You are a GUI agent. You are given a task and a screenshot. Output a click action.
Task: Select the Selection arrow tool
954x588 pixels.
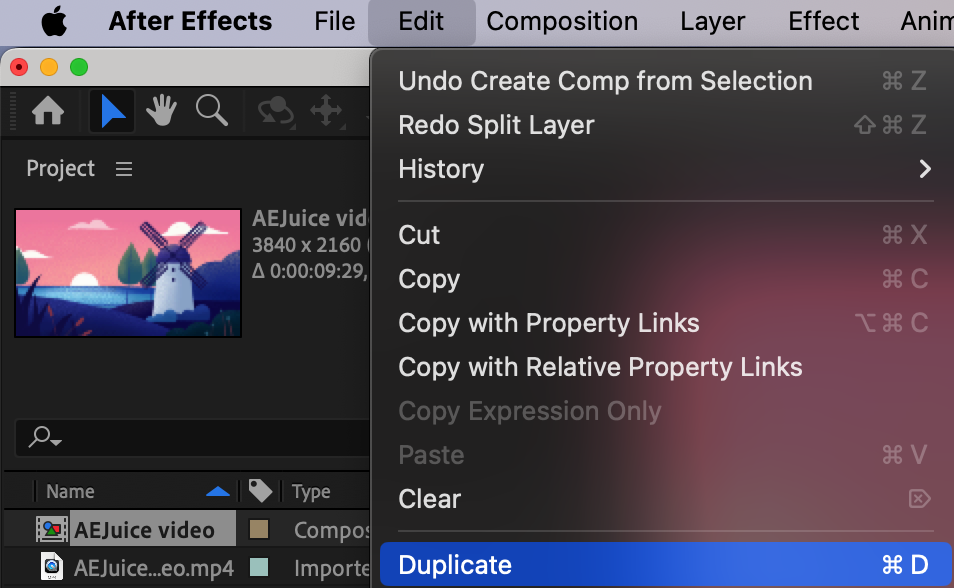tap(112, 111)
